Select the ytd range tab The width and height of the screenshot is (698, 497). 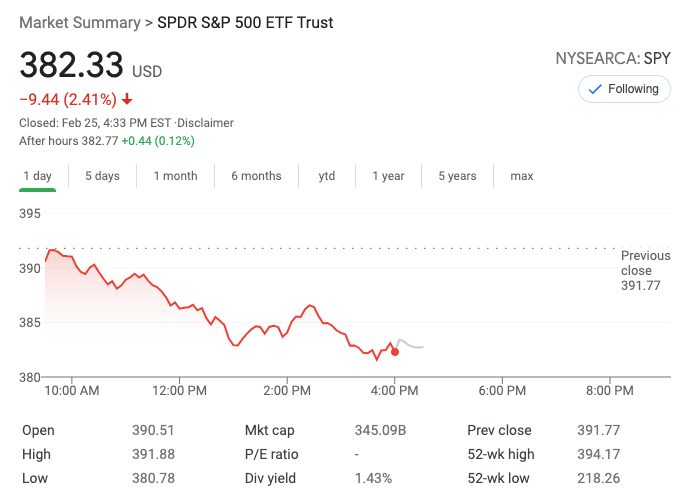coord(327,176)
